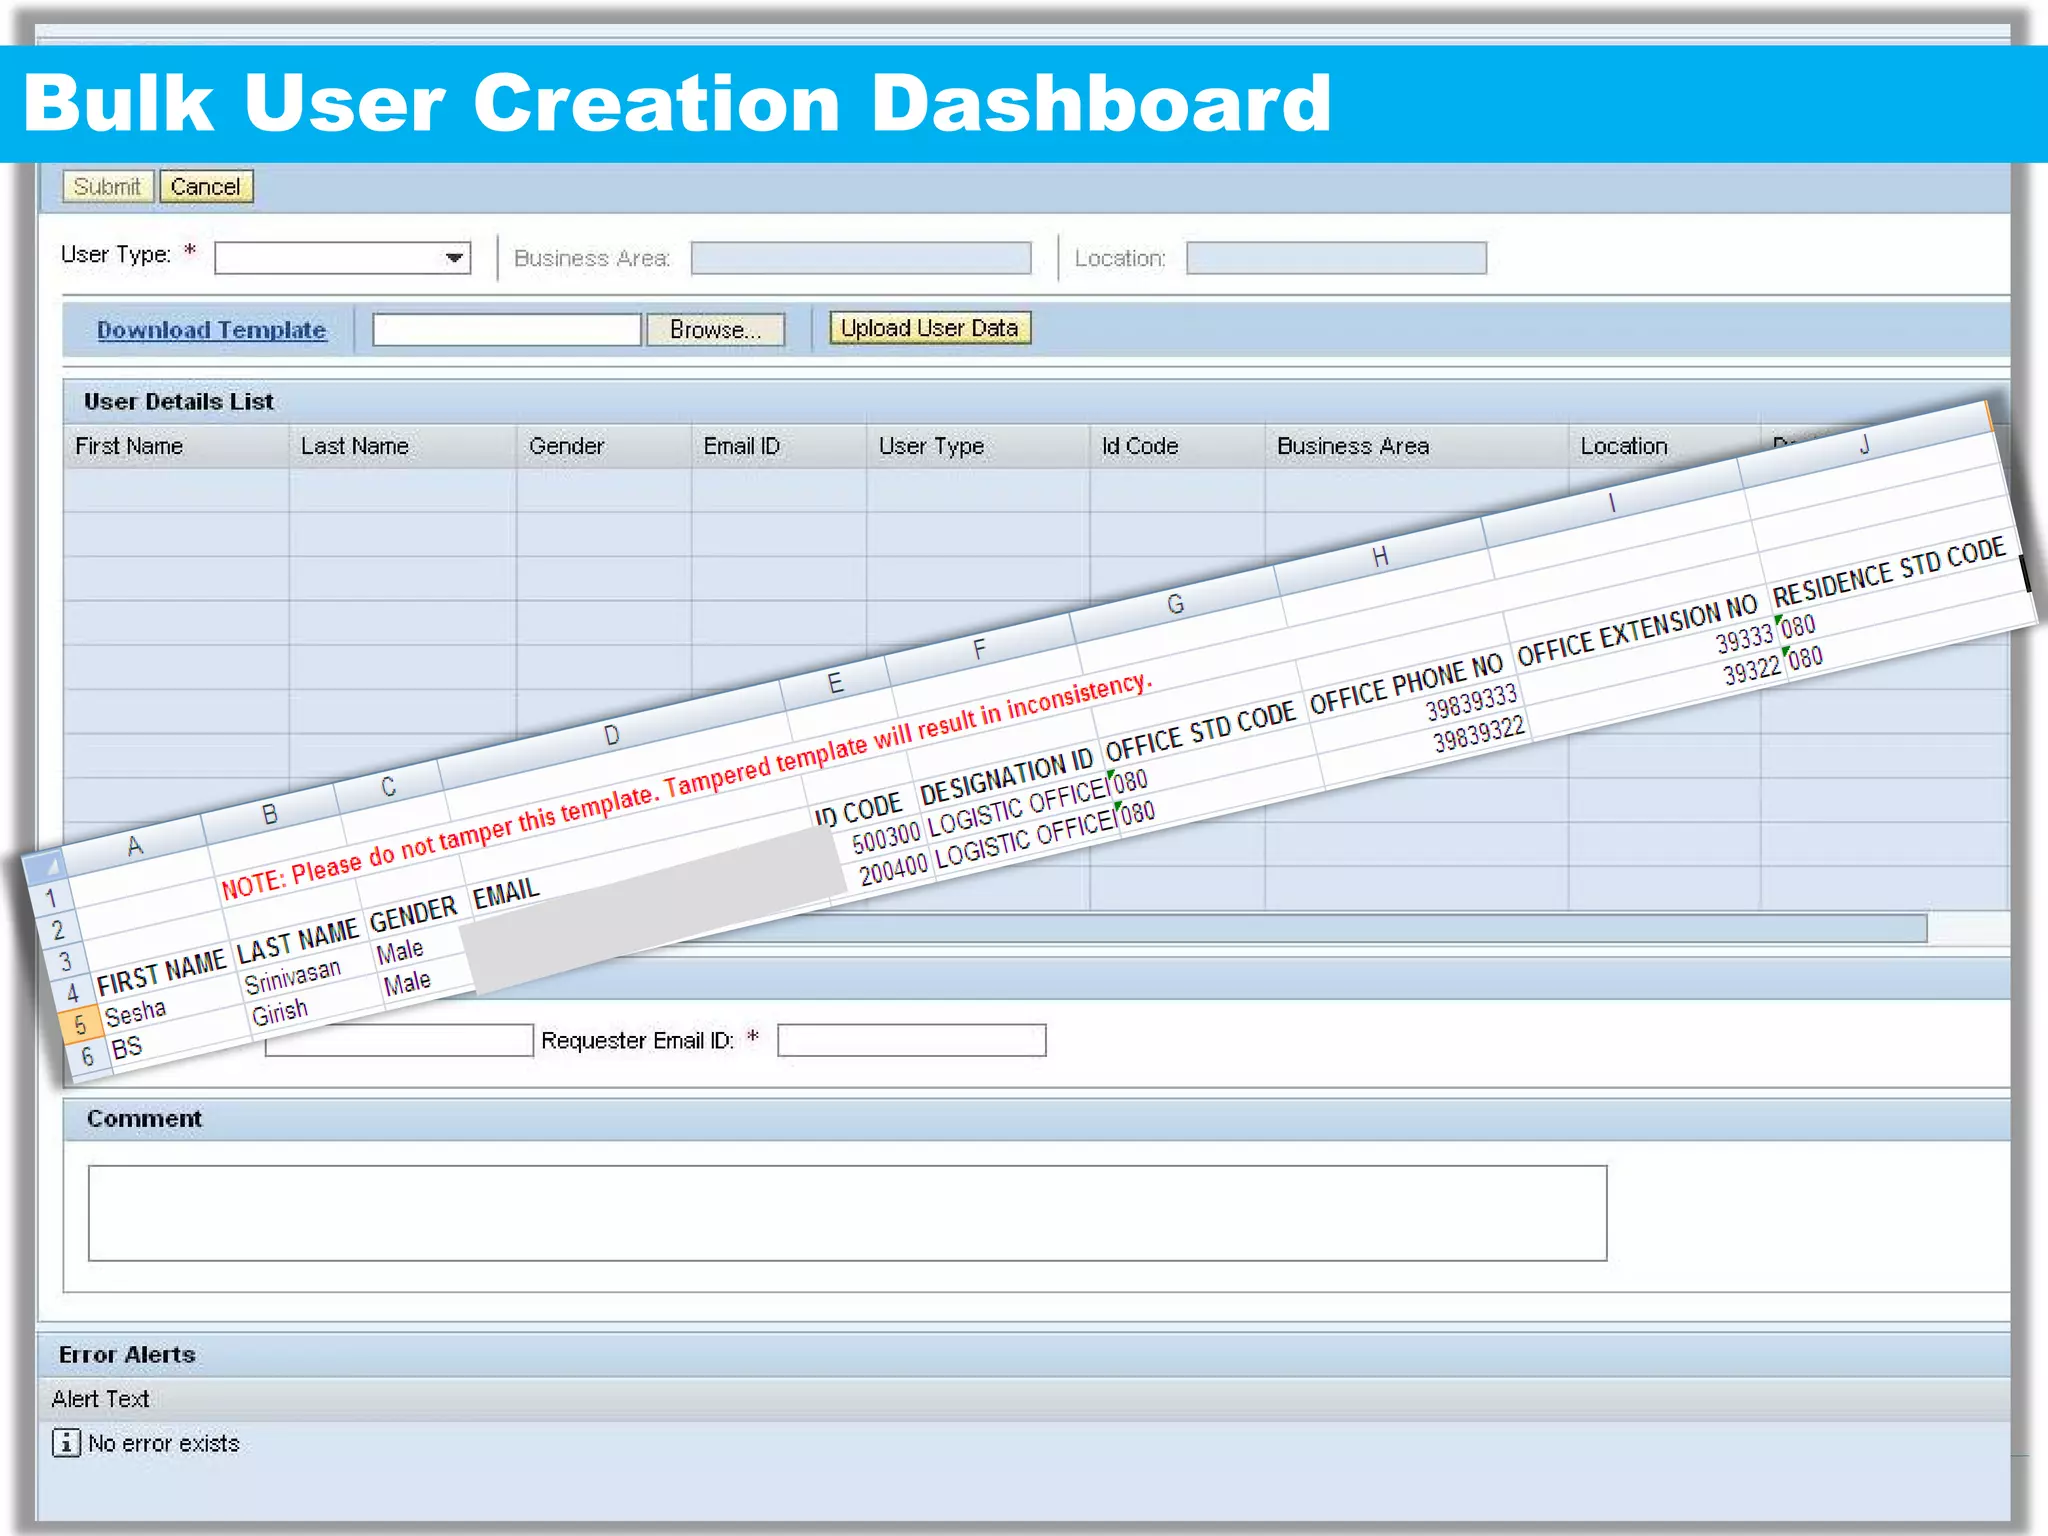
Task: Select the Gender column header
Action: [x=604, y=446]
